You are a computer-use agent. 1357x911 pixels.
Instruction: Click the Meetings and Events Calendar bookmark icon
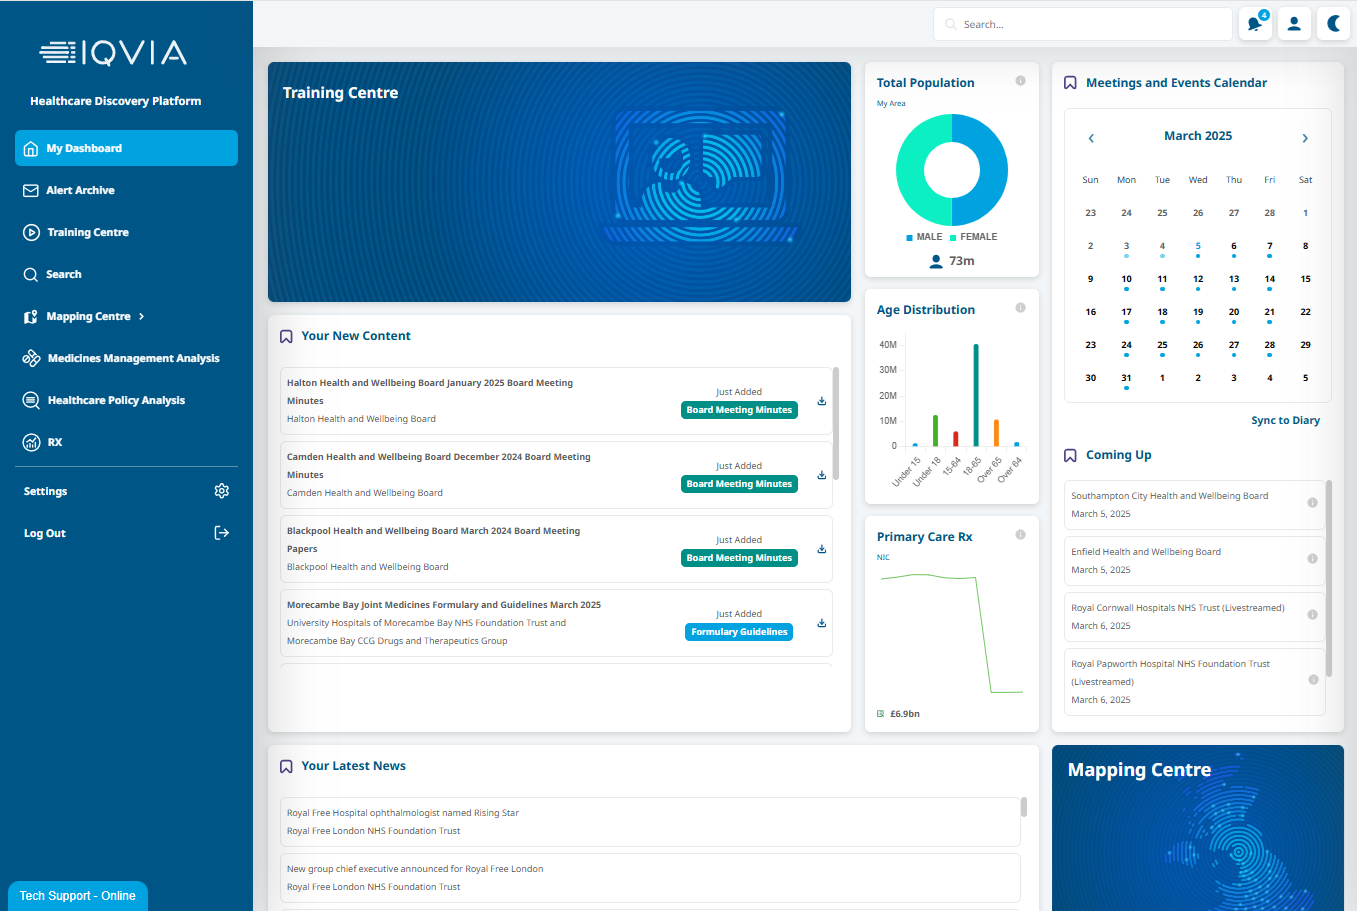(x=1070, y=83)
